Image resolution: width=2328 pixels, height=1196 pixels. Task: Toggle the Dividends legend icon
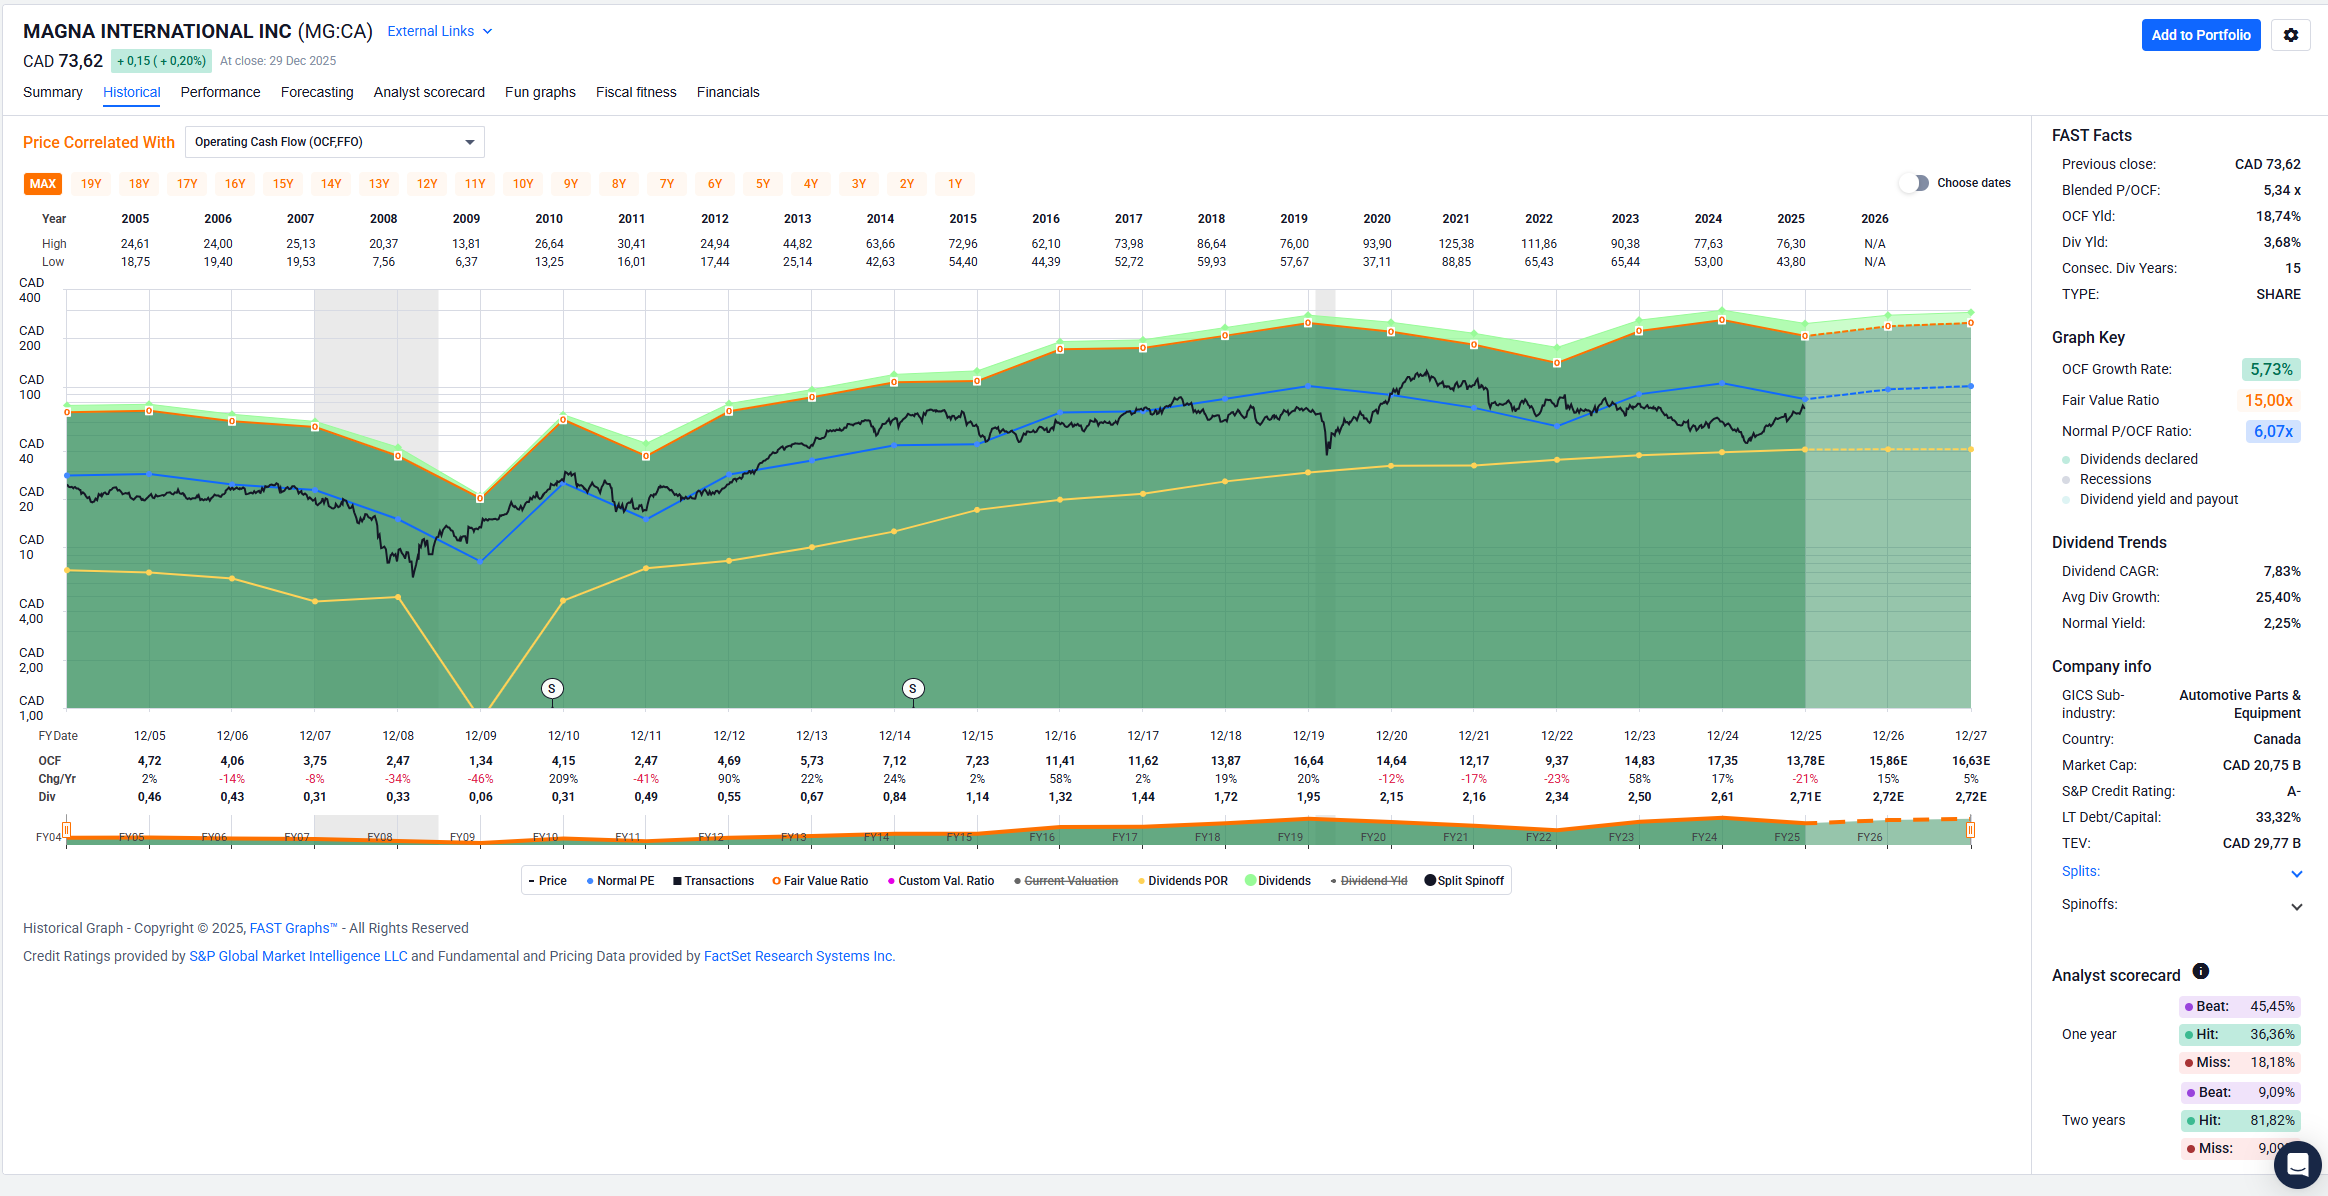tap(1250, 881)
